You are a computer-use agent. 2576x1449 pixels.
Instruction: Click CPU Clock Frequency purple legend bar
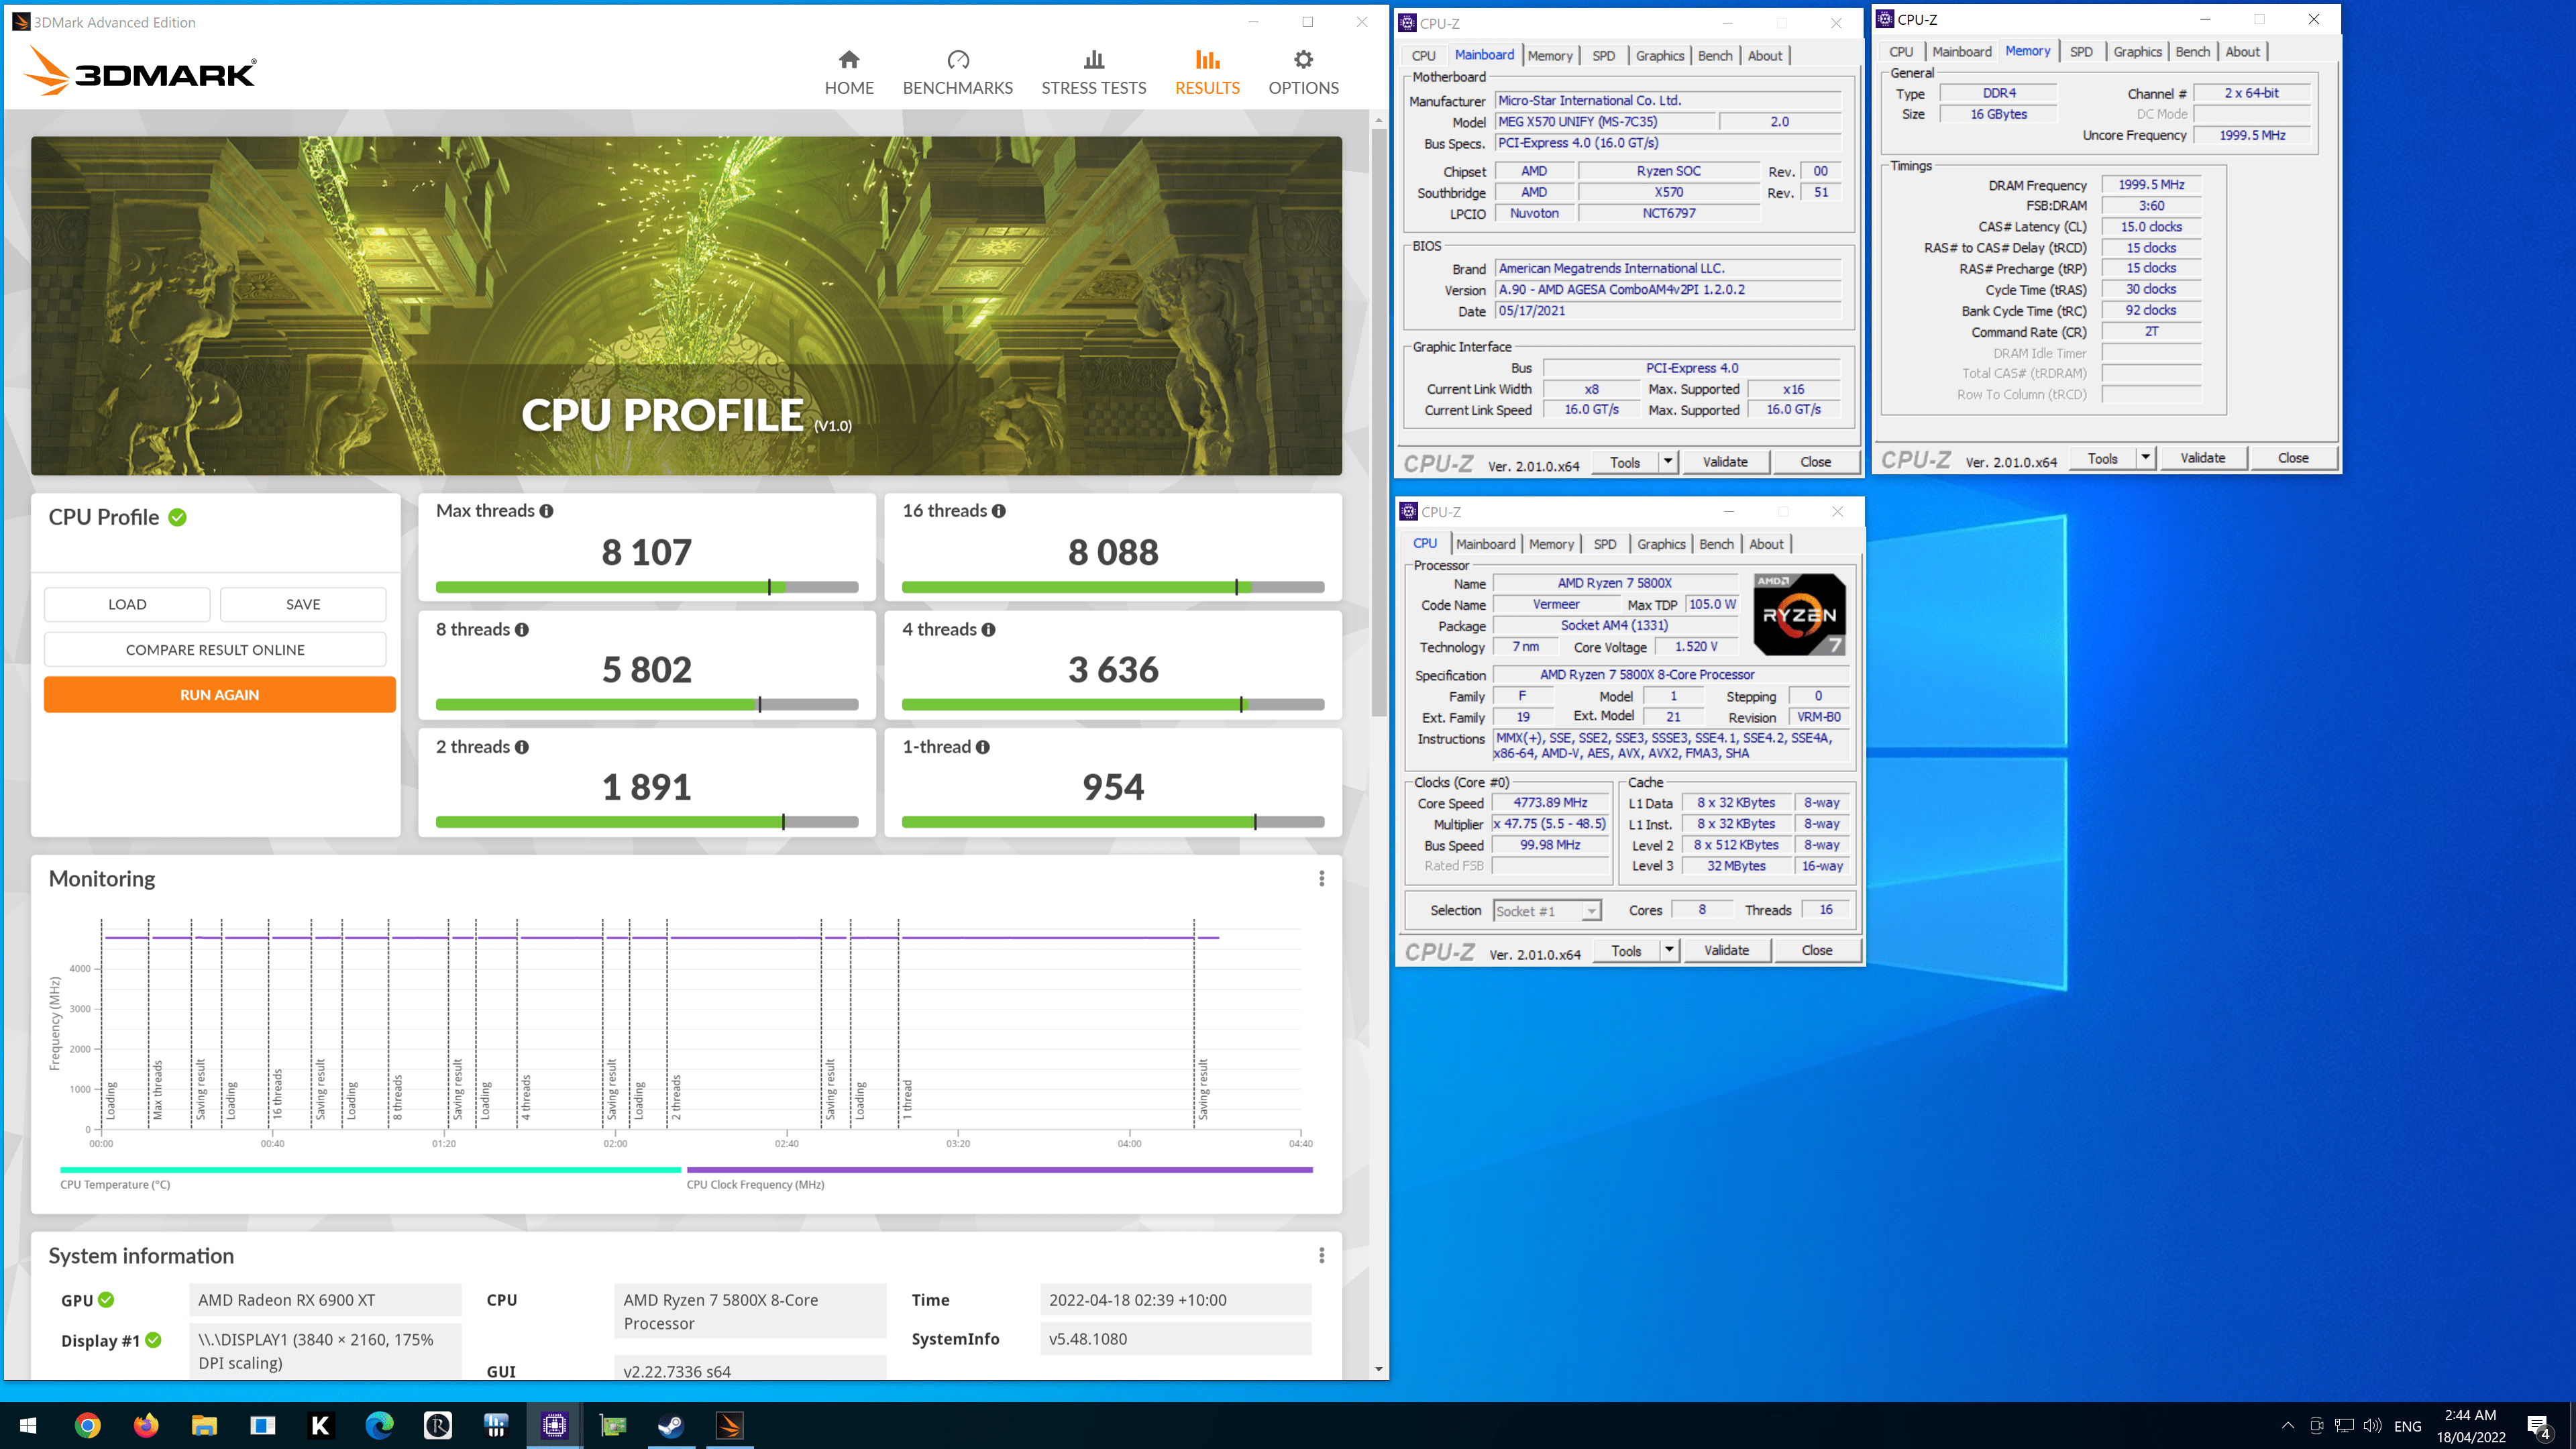coord(999,1169)
